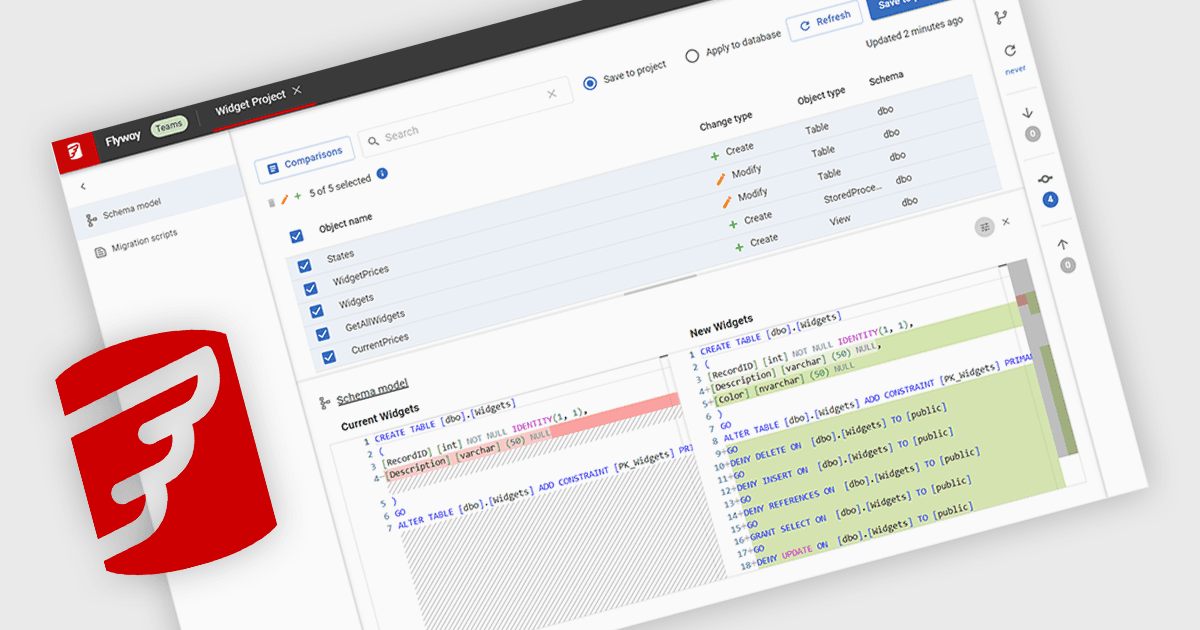Click the blue info icon beside "5 of 5 selected"
Screen dimensions: 1200x630
click(x=382, y=173)
